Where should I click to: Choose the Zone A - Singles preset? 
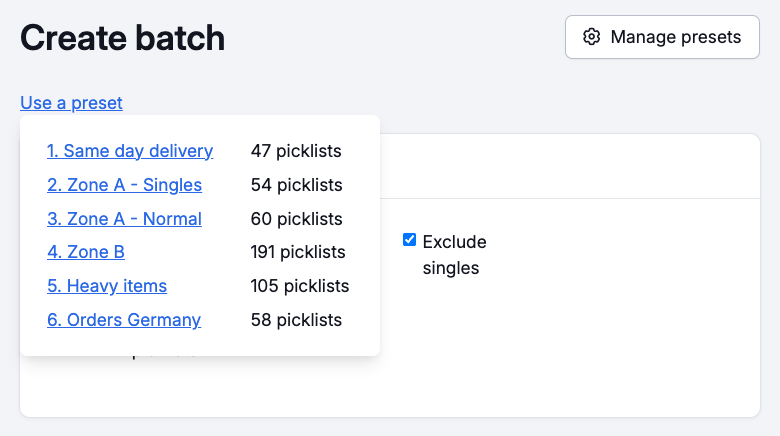click(124, 185)
